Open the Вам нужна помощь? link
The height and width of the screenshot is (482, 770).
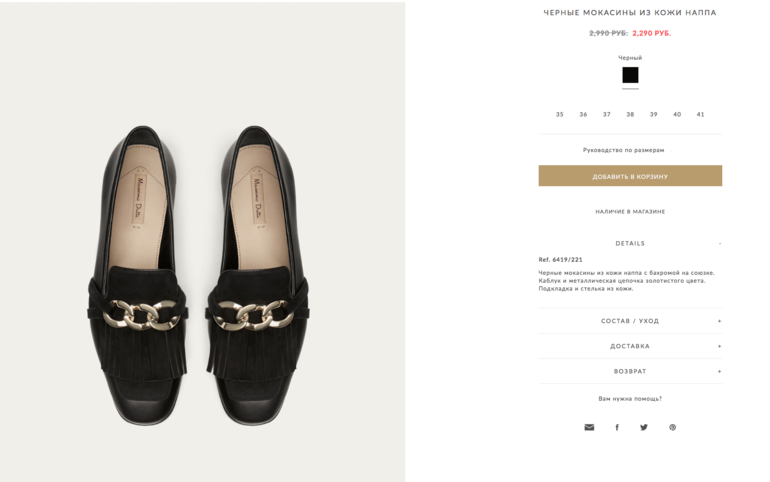630,399
